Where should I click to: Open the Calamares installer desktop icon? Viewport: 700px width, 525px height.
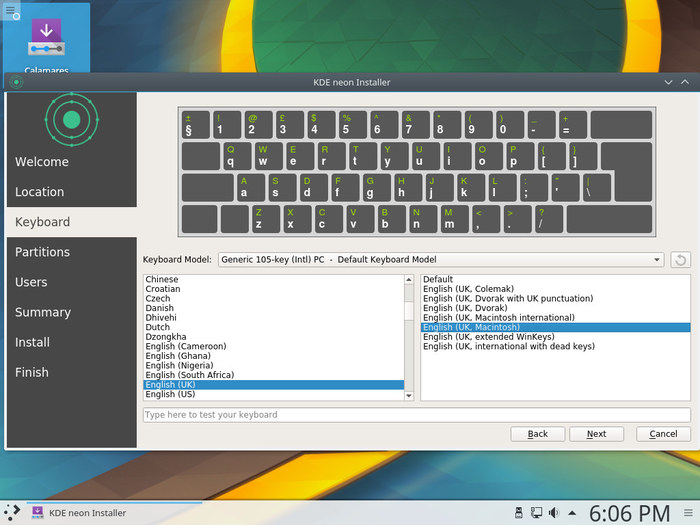[46, 38]
